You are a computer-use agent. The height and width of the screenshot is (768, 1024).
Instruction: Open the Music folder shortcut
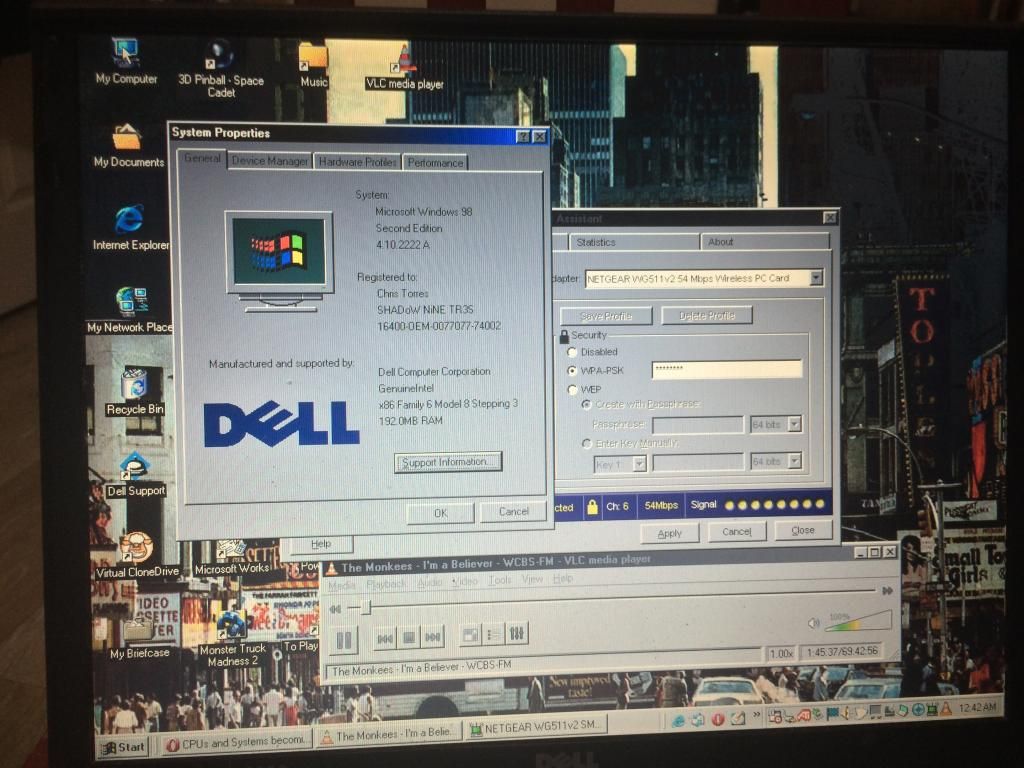pos(313,65)
